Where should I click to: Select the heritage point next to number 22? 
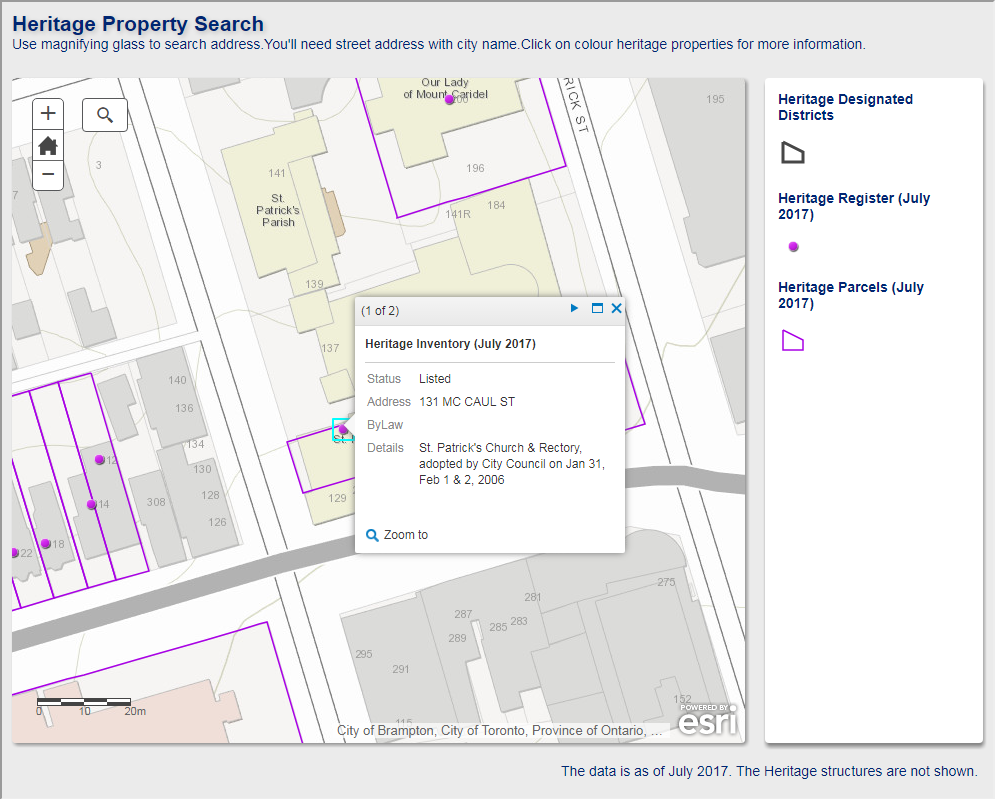pyautogui.click(x=15, y=553)
